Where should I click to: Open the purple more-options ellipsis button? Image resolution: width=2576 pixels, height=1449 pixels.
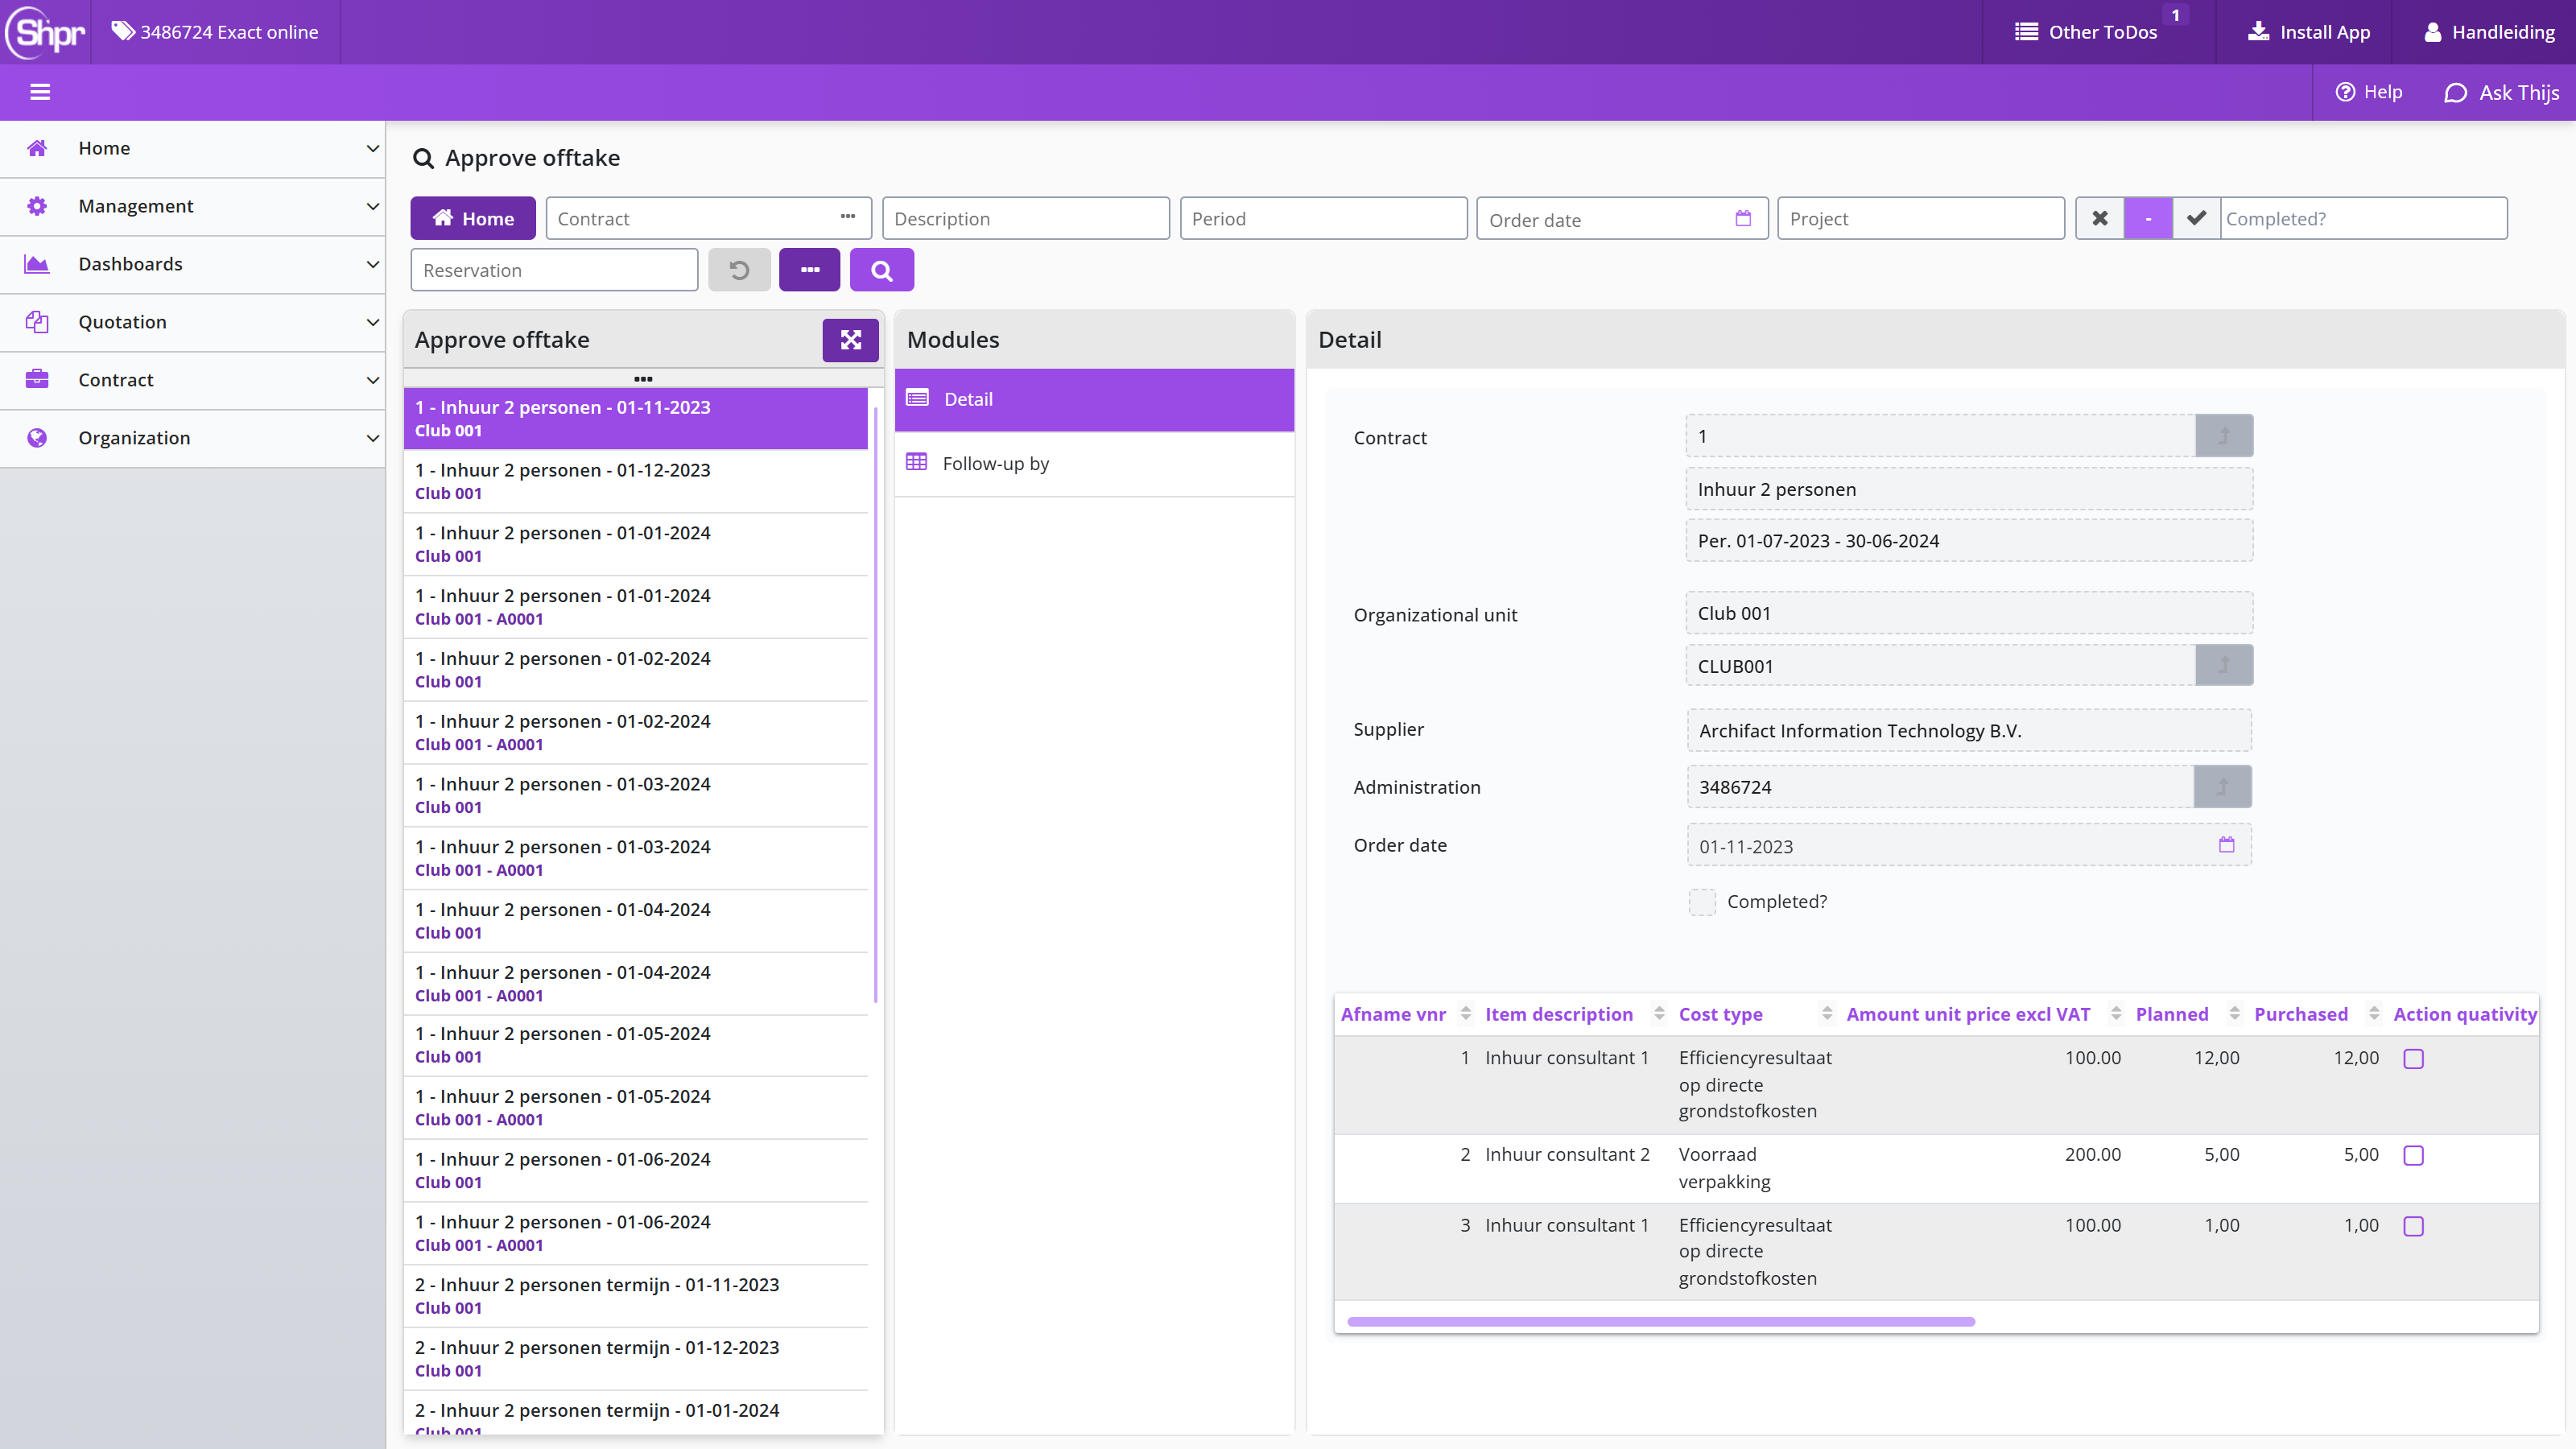810,270
